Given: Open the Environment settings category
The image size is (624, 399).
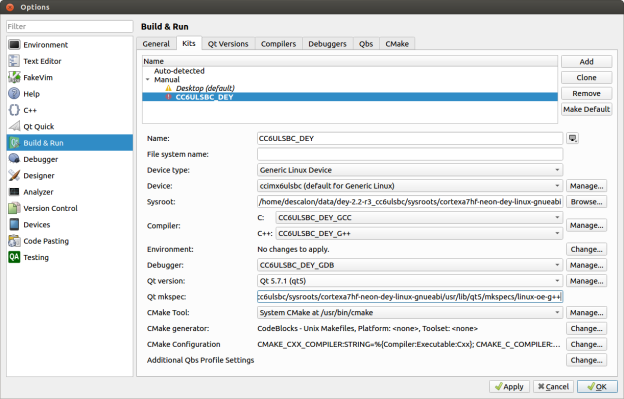Looking at the screenshot, I should coord(70,45).
